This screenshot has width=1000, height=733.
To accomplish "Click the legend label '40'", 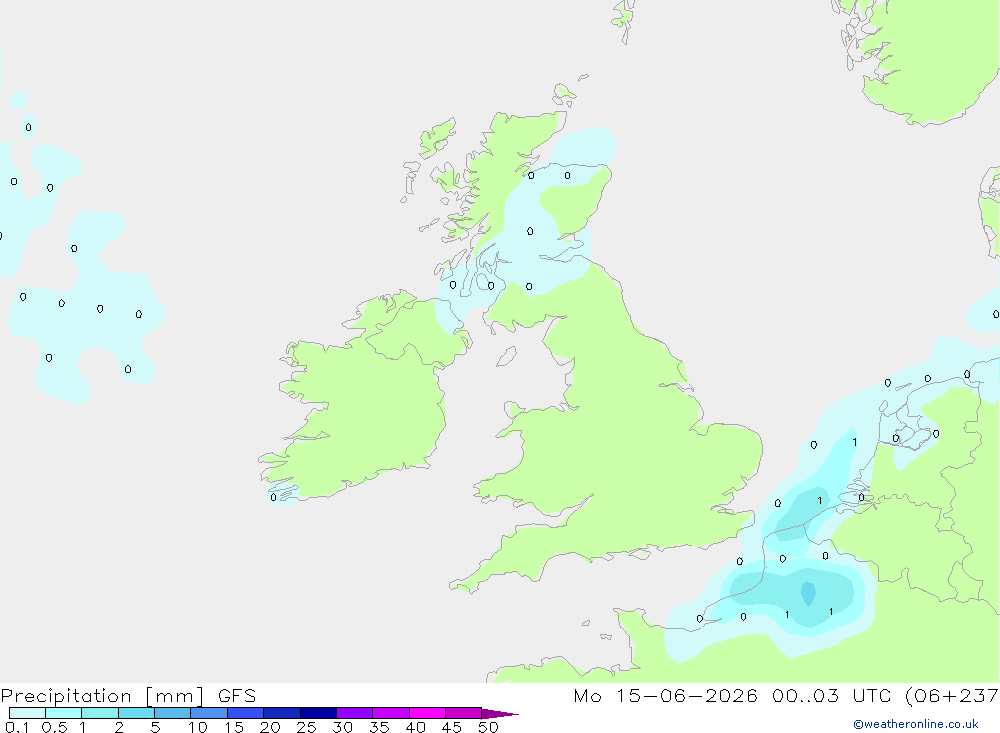I will point(416,727).
